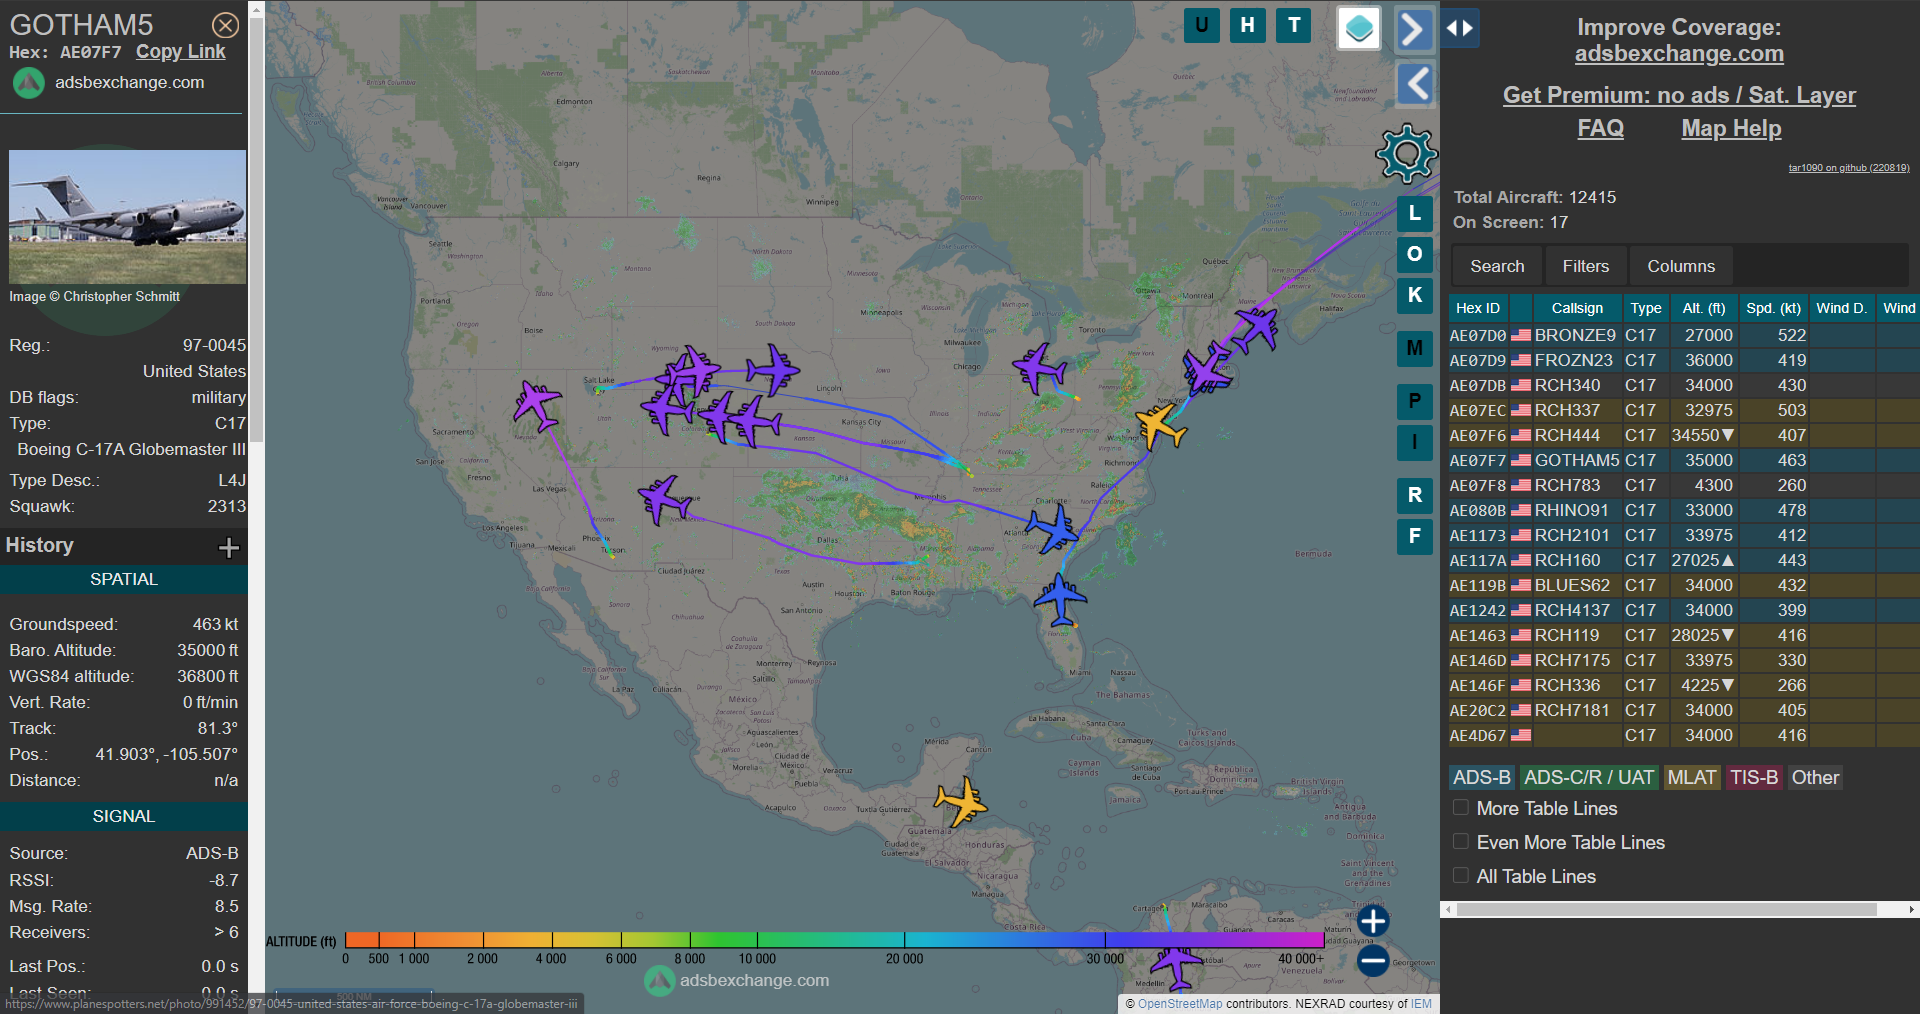This screenshot has height=1014, width=1920.
Task: Click the TIS-B source legend
Action: pyautogui.click(x=1754, y=777)
